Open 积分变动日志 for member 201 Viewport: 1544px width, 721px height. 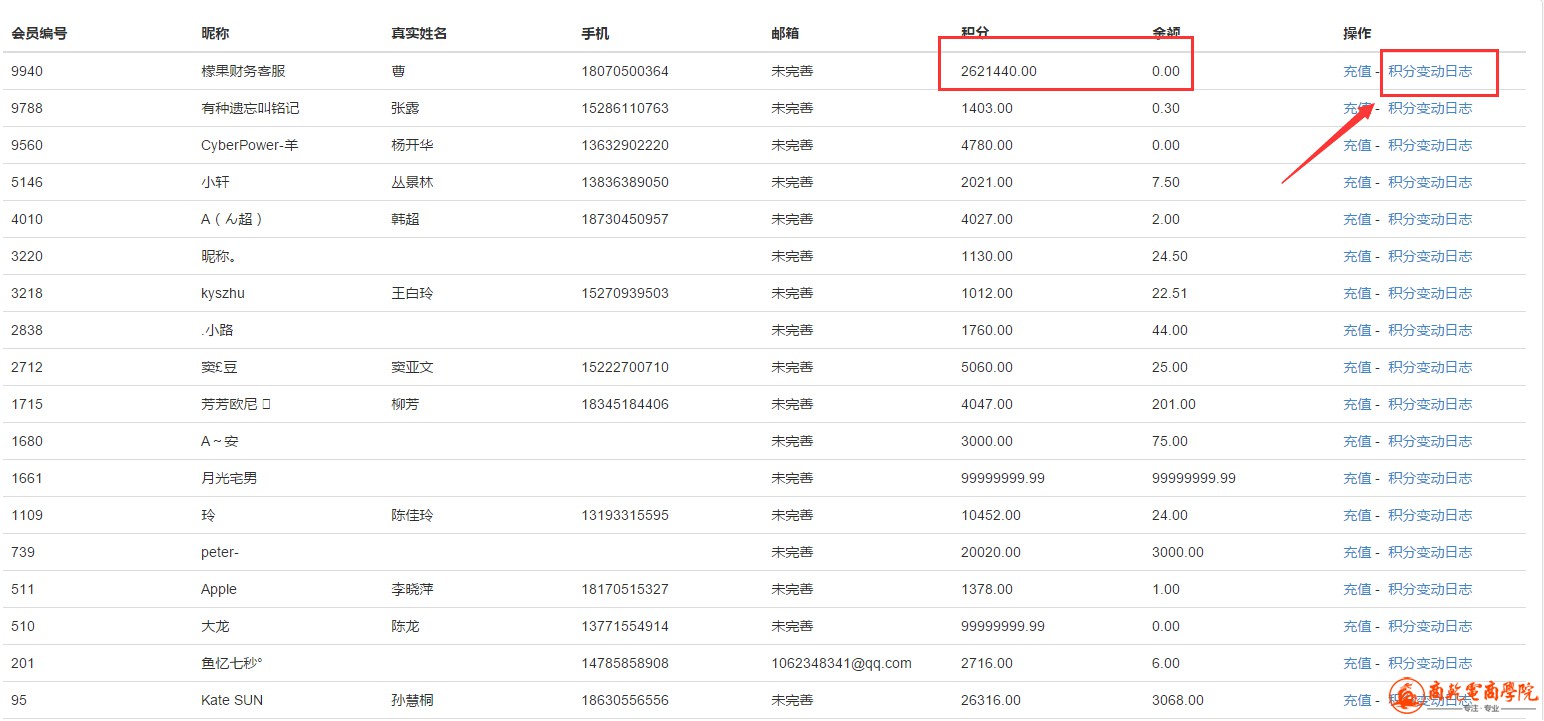[x=1430, y=663]
